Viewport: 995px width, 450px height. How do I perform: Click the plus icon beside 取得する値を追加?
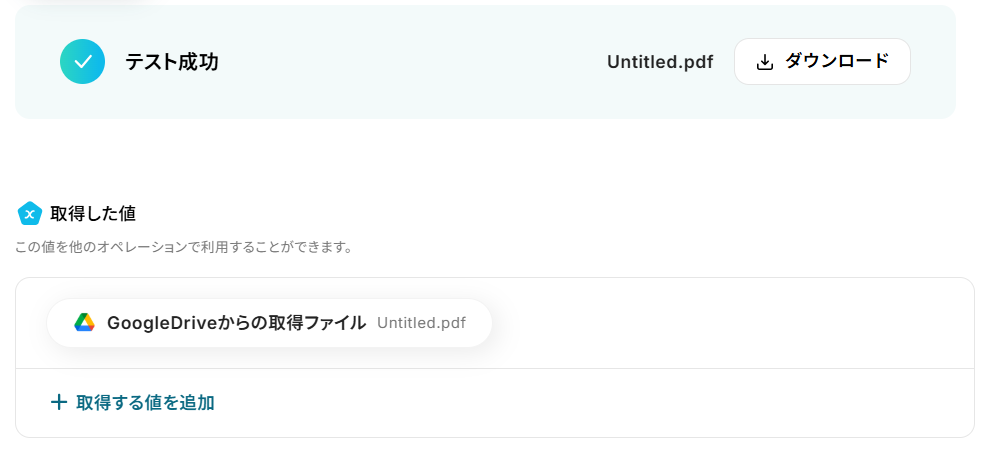click(59, 403)
